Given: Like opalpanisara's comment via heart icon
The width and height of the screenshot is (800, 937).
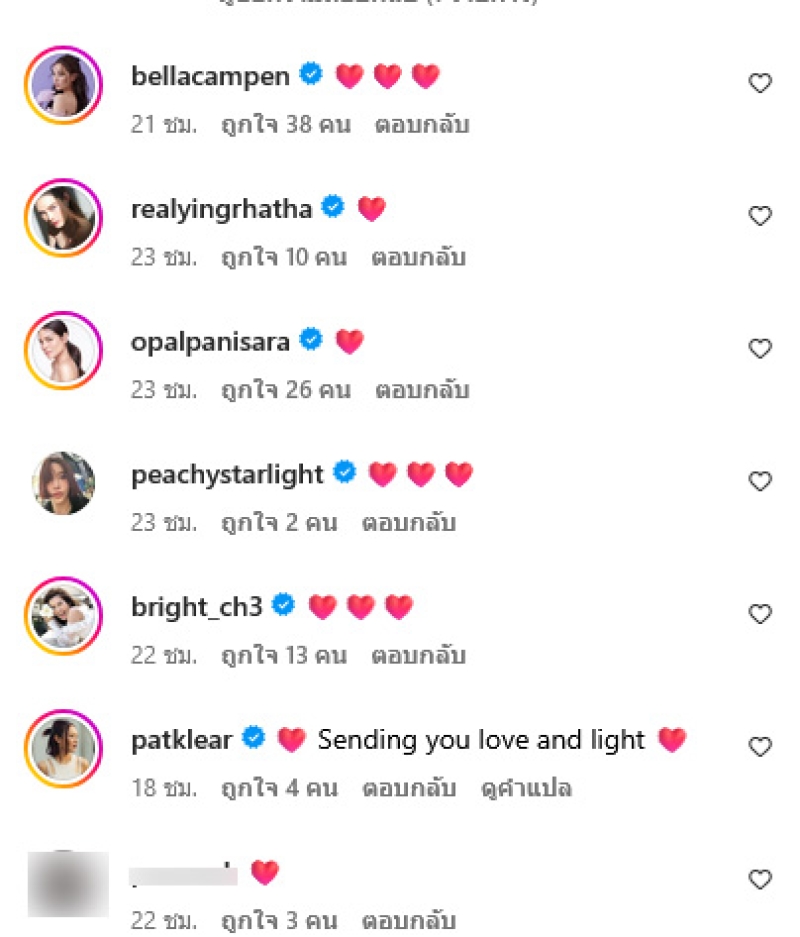Looking at the screenshot, I should click(x=761, y=349).
